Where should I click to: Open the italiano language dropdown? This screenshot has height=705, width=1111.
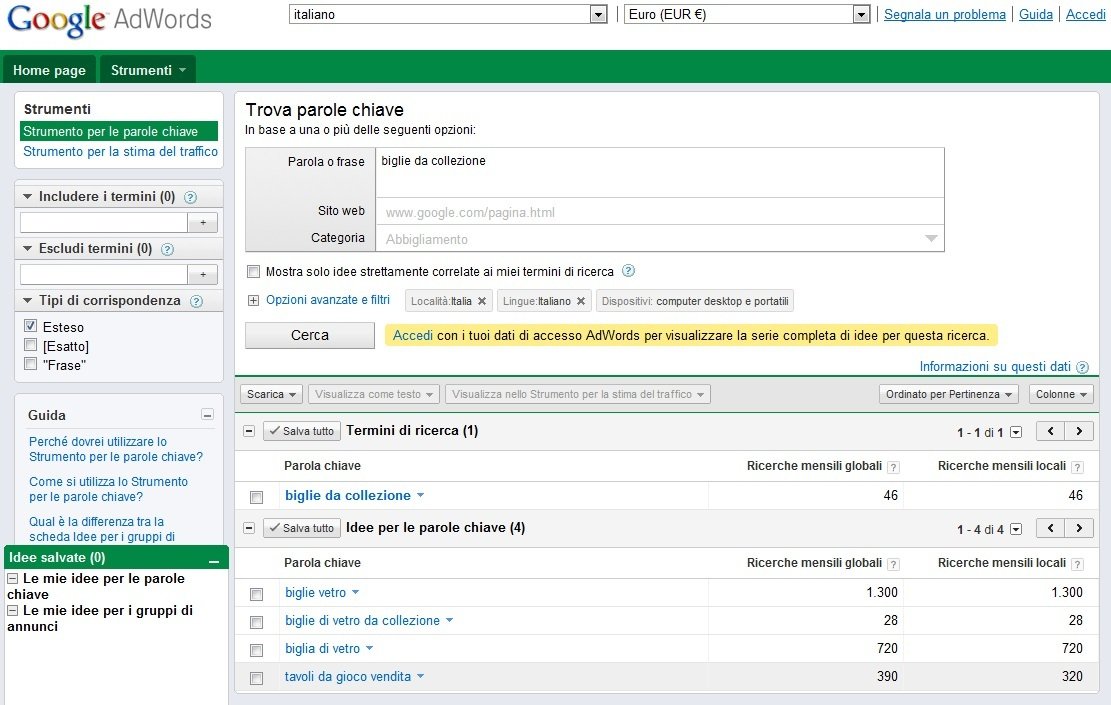449,14
